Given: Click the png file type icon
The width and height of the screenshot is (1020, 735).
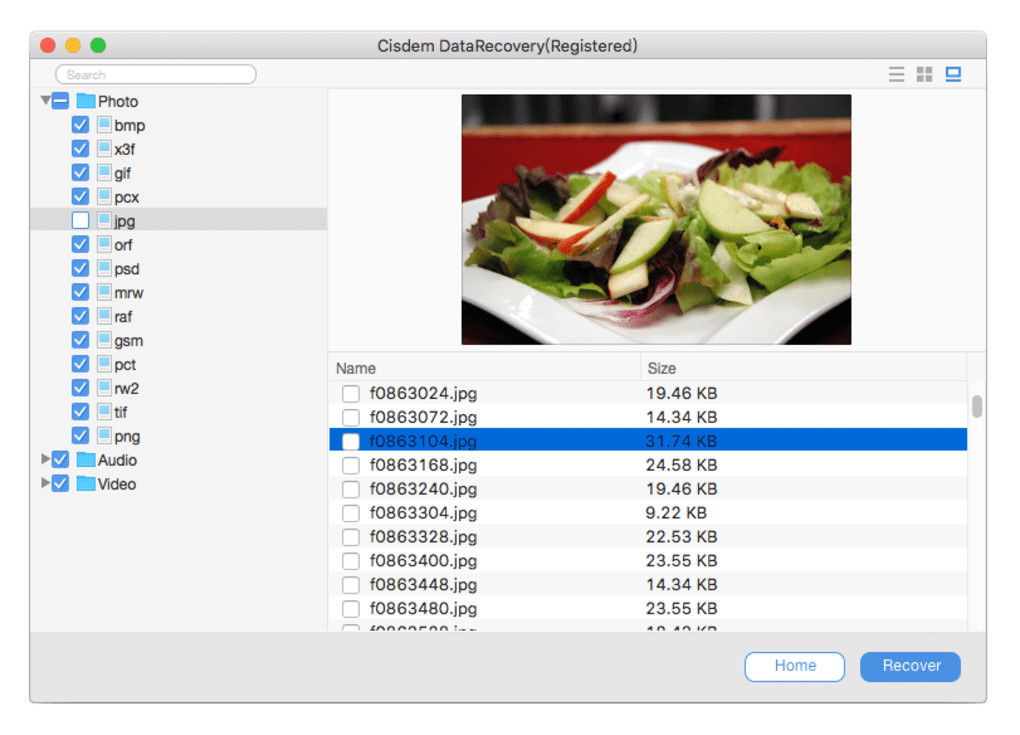Looking at the screenshot, I should (x=104, y=436).
